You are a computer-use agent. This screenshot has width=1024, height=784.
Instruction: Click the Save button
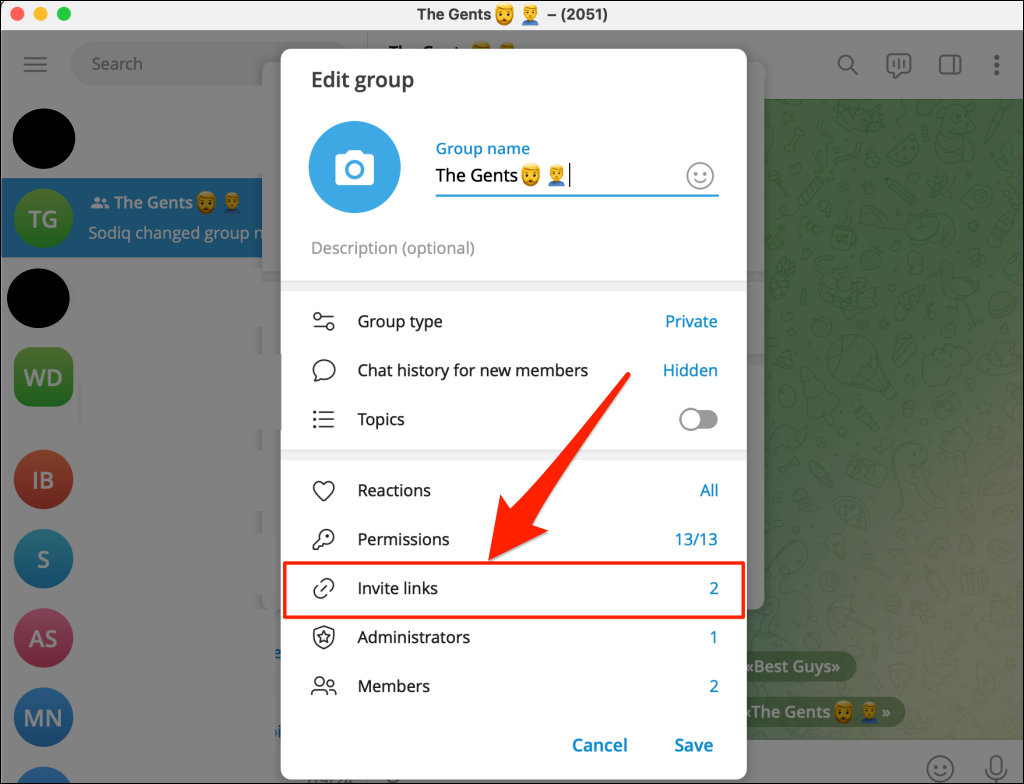click(693, 745)
